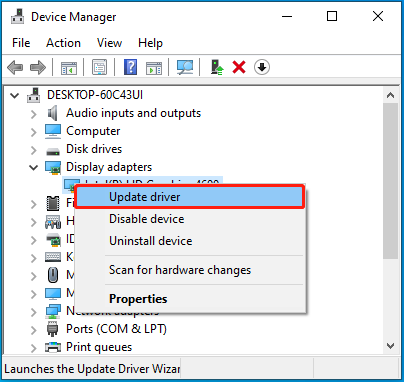Image resolution: width=404 pixels, height=382 pixels.
Task: Click the down-arrow Disable device toolbar icon
Action: point(262,67)
